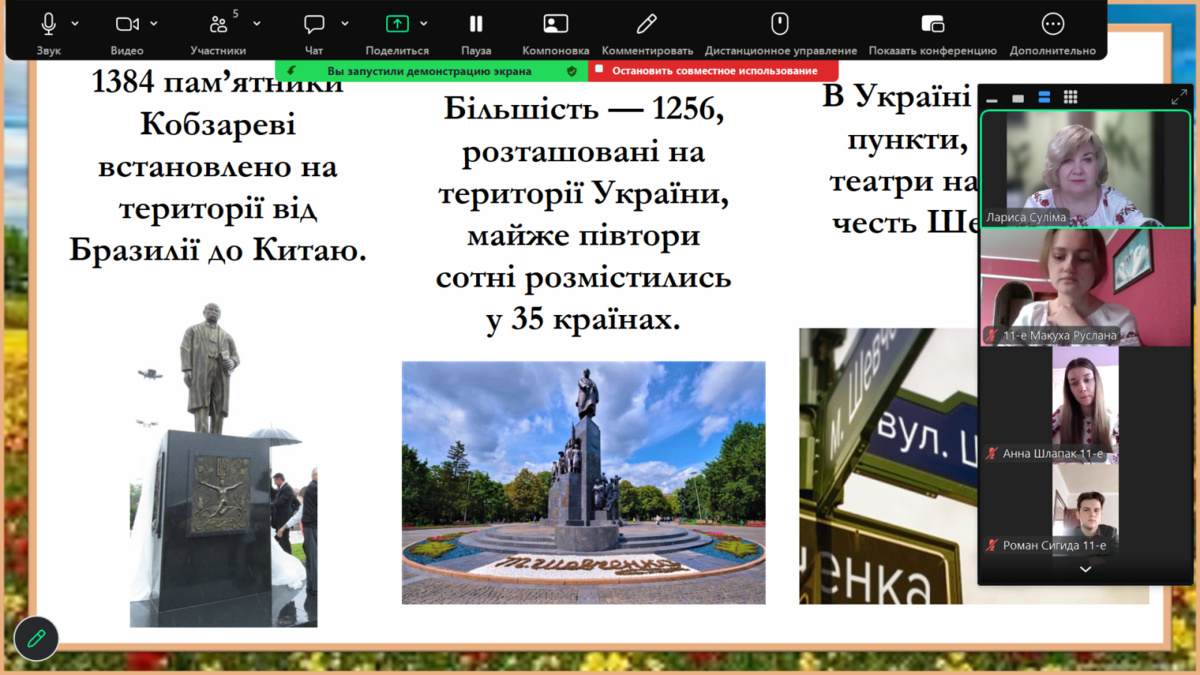Image resolution: width=1200 pixels, height=675 pixels.
Task: Pause the screen share with Пауза
Action: (476, 25)
